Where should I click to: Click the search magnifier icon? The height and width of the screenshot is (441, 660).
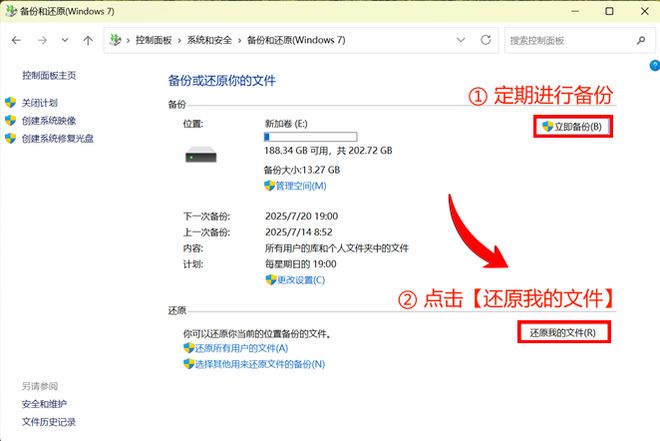tap(641, 40)
